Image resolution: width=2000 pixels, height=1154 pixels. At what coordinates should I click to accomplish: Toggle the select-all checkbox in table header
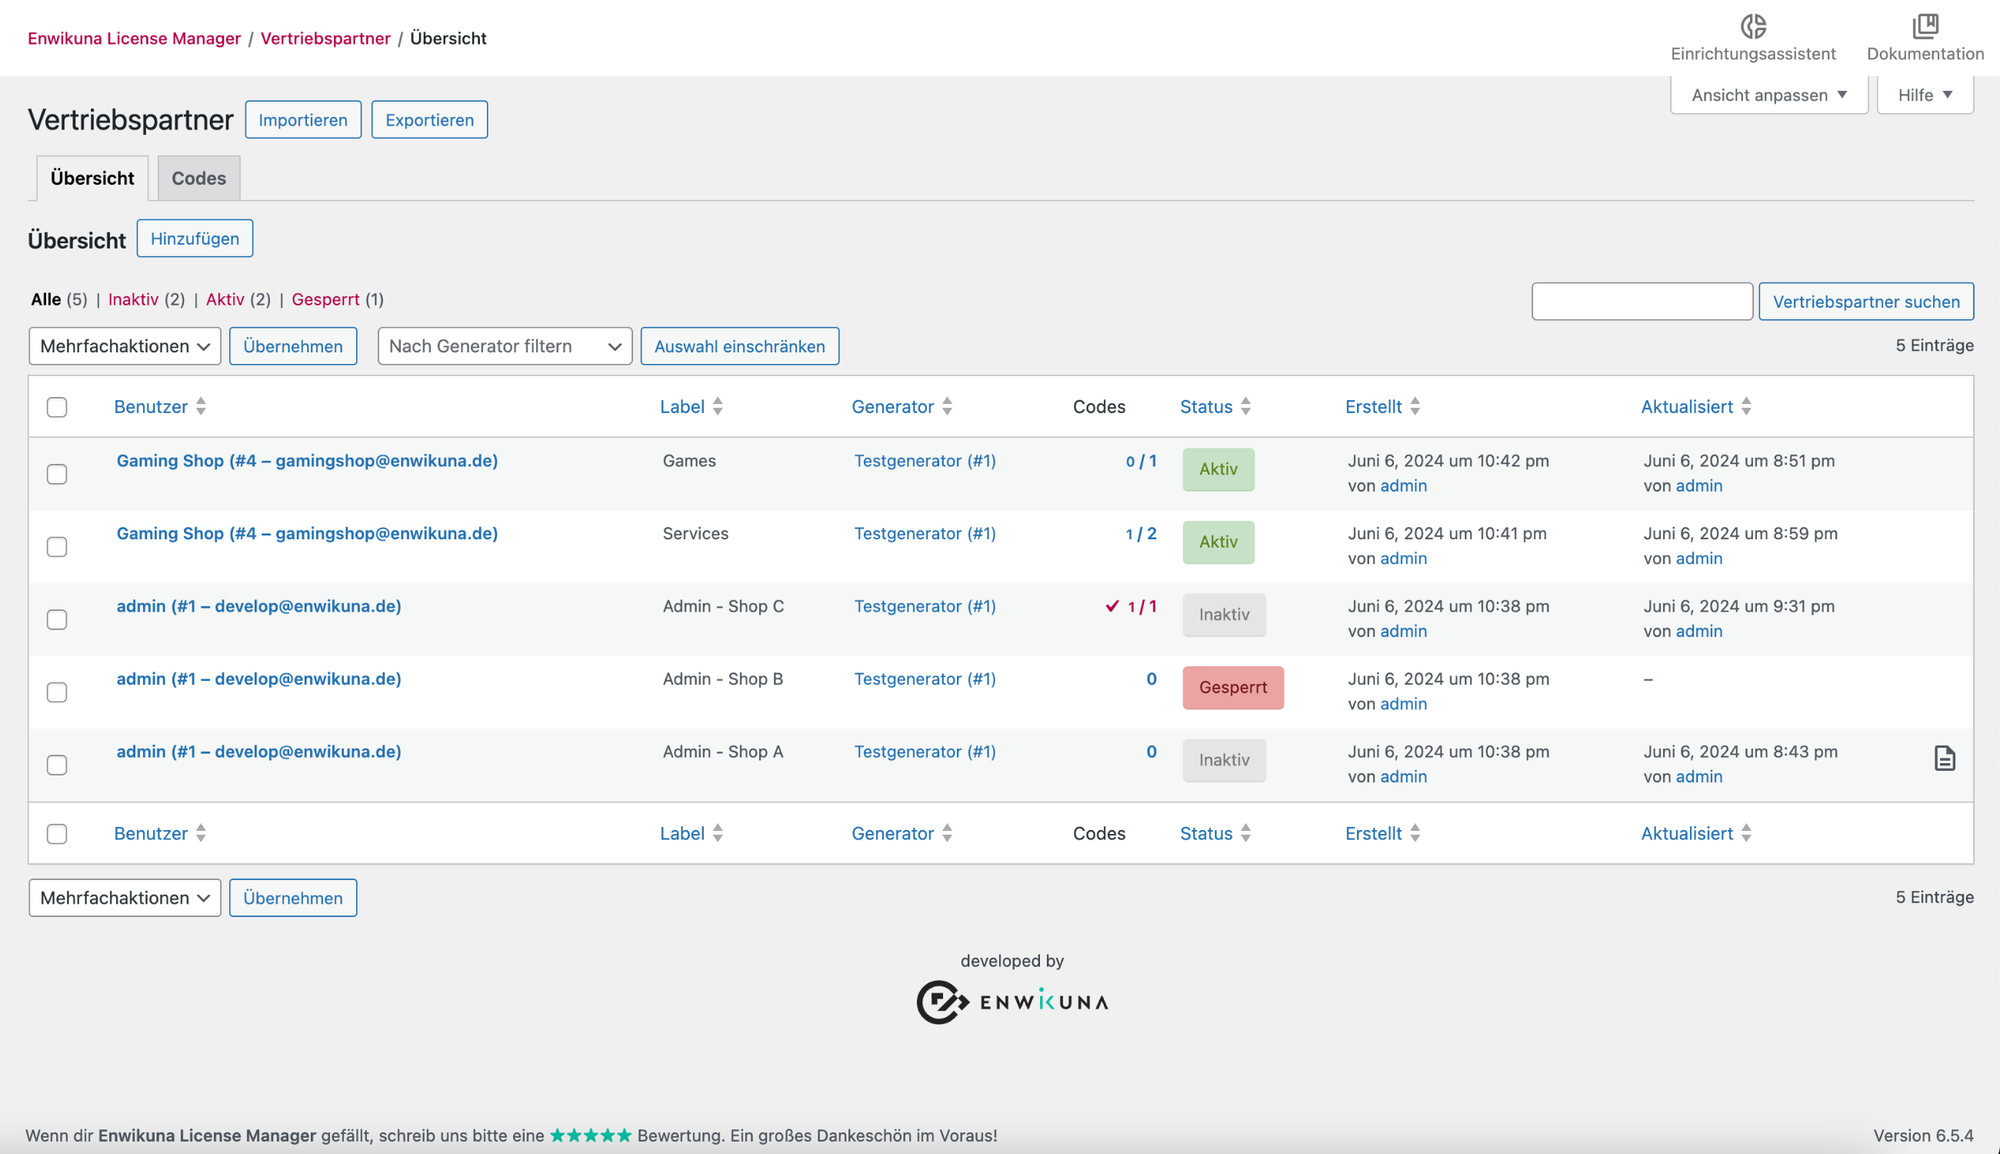coord(57,407)
